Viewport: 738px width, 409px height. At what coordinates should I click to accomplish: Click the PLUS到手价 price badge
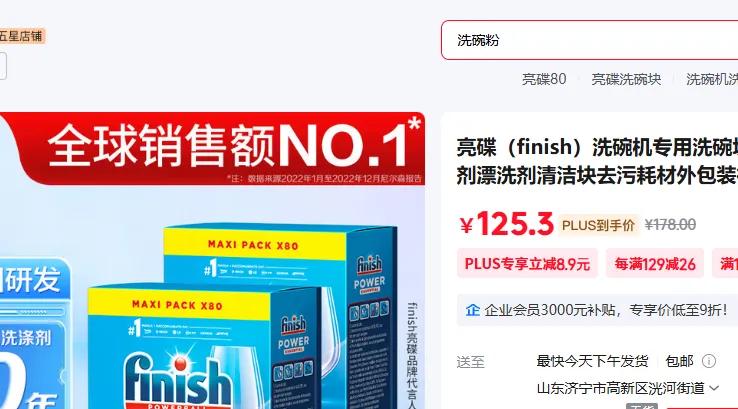point(598,225)
